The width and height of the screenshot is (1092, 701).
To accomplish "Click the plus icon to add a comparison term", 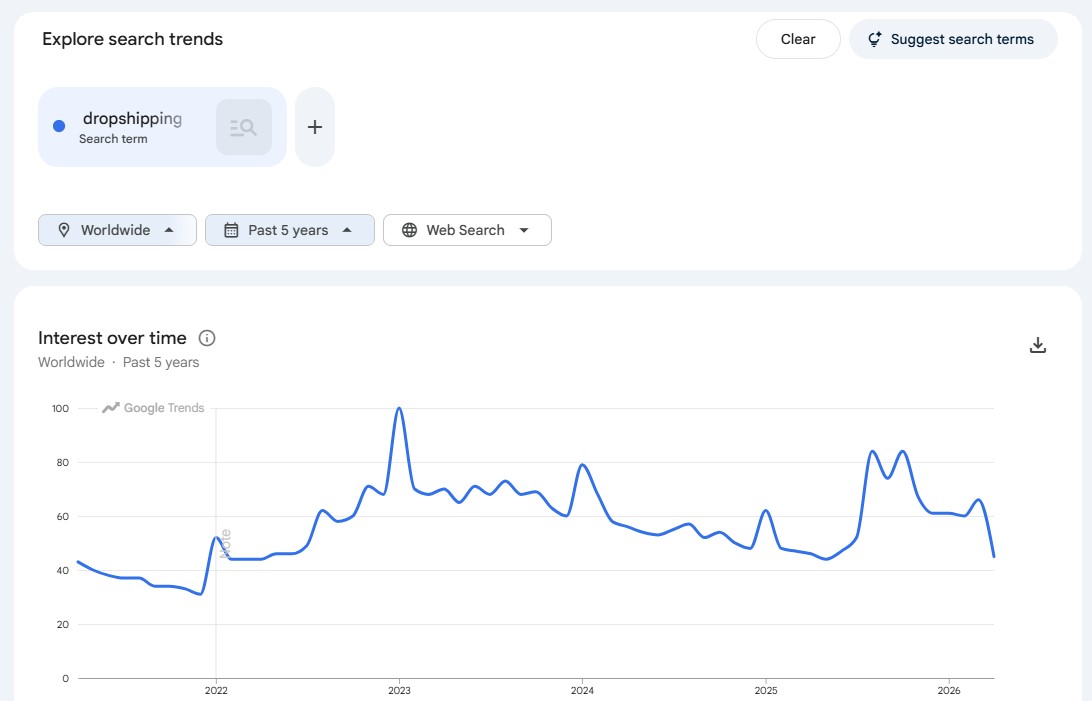I will point(314,126).
